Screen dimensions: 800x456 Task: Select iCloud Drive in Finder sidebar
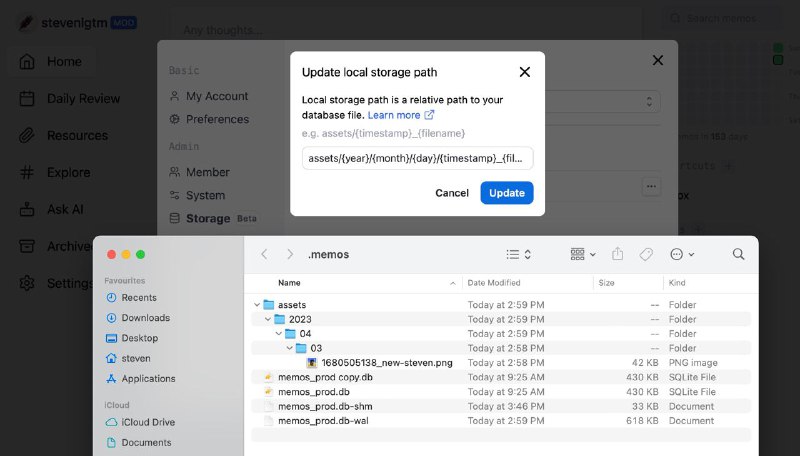pyautogui.click(x=148, y=422)
